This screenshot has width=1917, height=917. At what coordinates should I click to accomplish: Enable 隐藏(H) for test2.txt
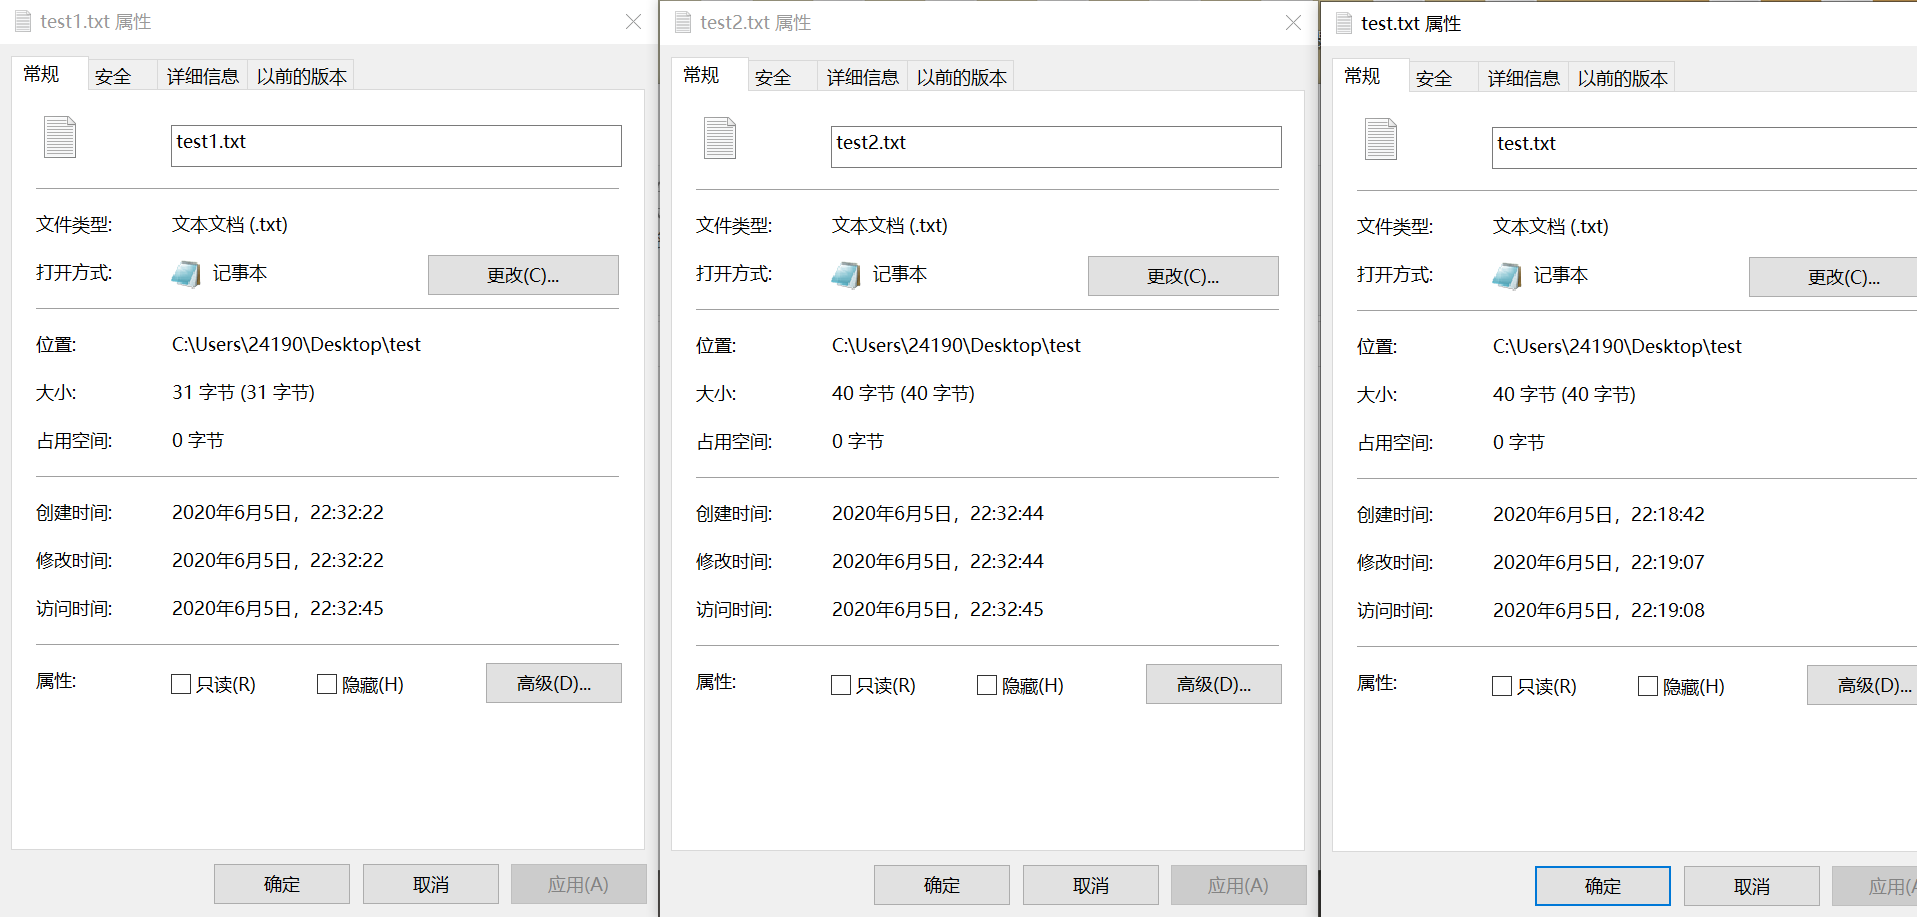pos(986,685)
